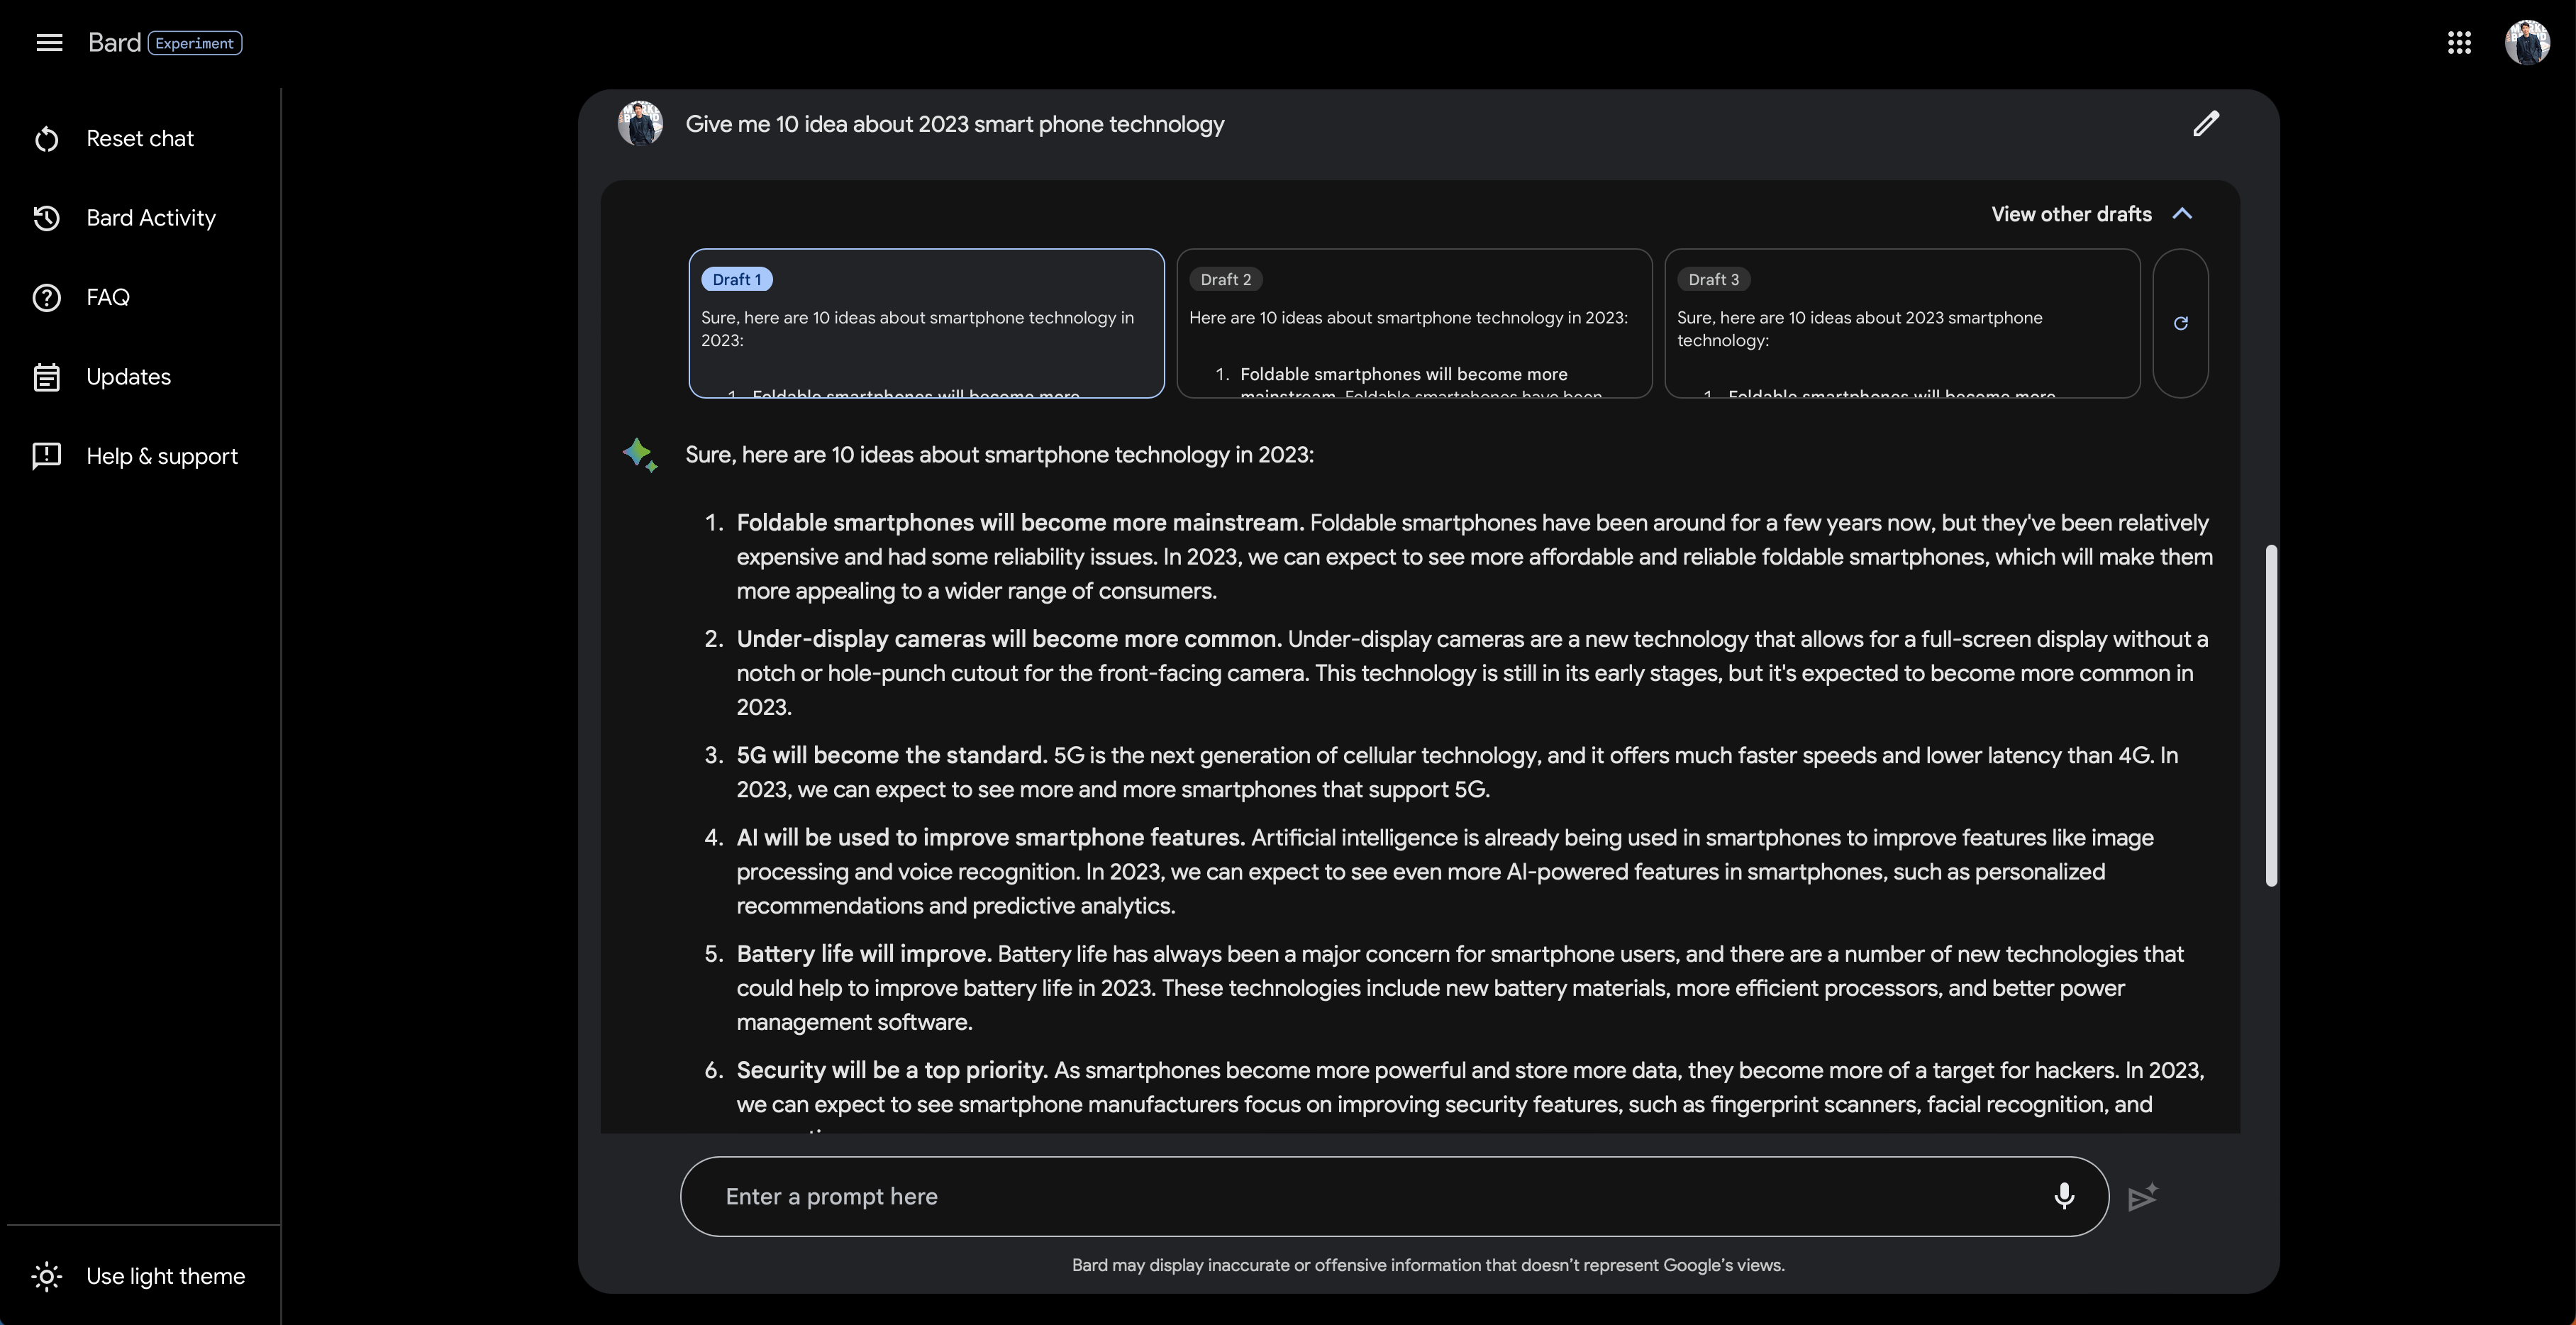This screenshot has width=2576, height=1325.
Task: Click the chat vertical scrollbar
Action: (2271, 715)
